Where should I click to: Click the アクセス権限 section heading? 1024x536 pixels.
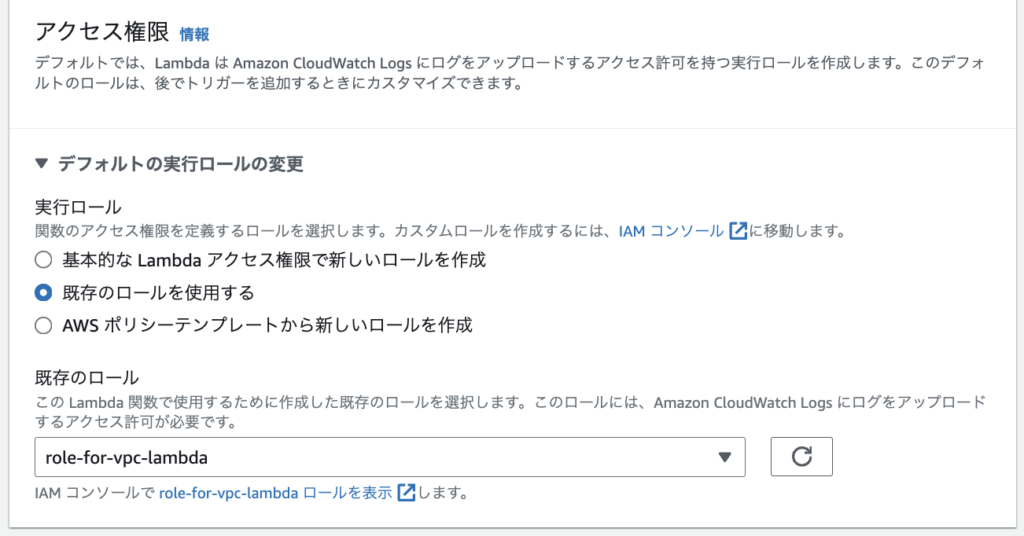(x=102, y=33)
